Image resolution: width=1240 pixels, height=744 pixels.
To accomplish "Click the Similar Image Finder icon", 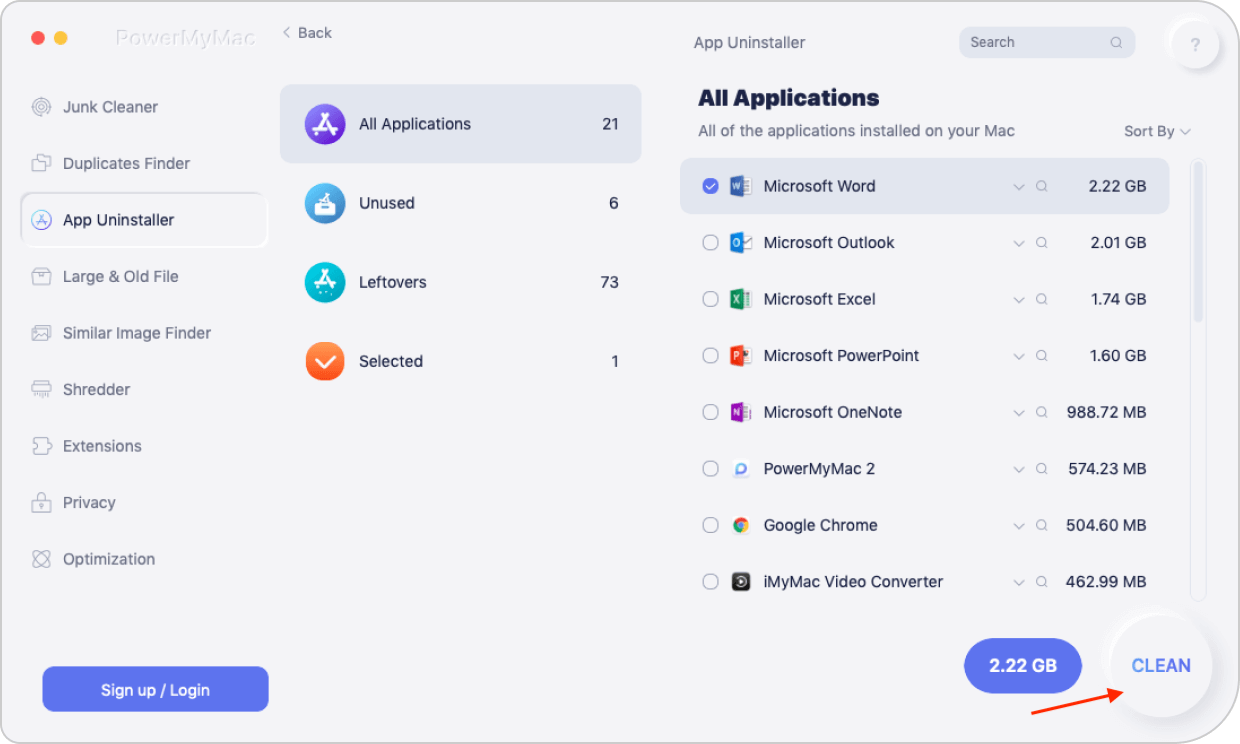I will [41, 333].
